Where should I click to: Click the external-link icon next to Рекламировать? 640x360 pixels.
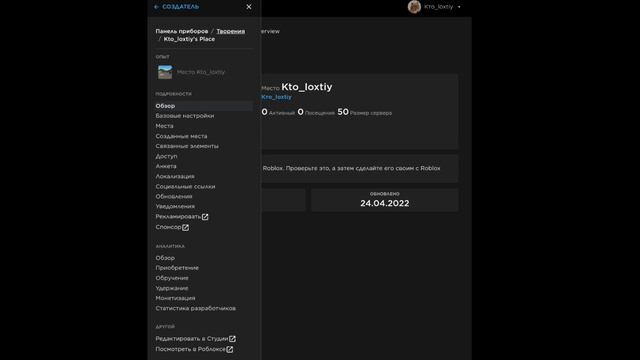[x=205, y=217]
